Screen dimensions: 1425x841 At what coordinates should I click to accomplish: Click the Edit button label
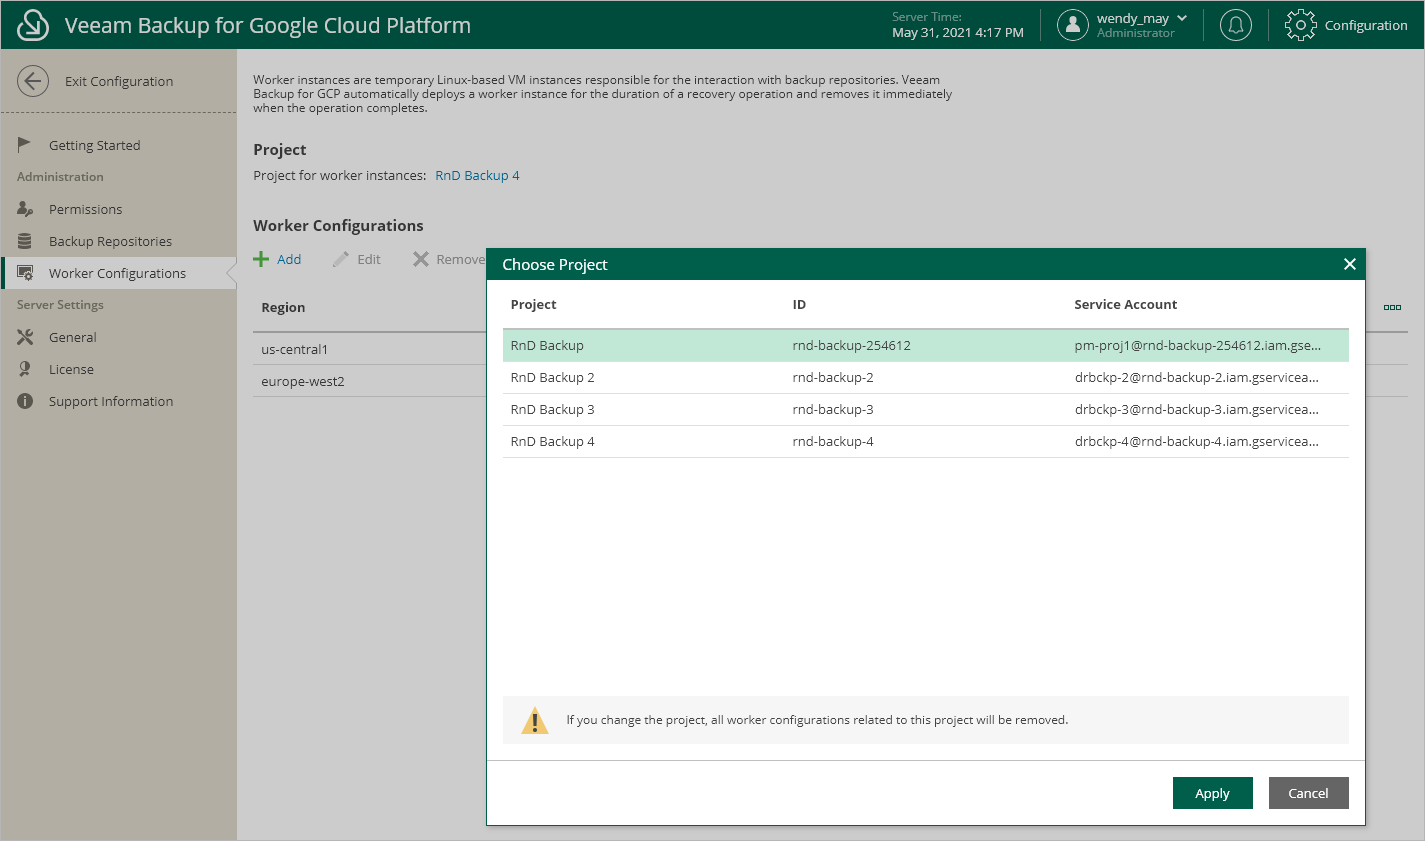369,259
